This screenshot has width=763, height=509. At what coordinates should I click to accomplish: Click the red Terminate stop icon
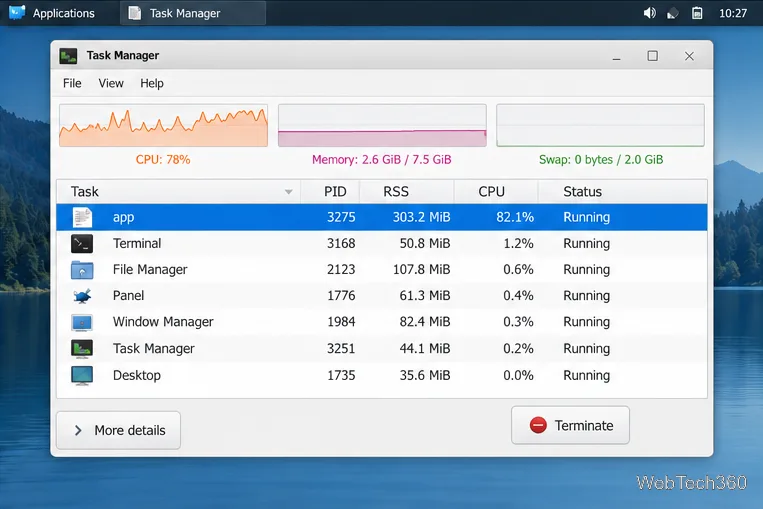(x=538, y=425)
